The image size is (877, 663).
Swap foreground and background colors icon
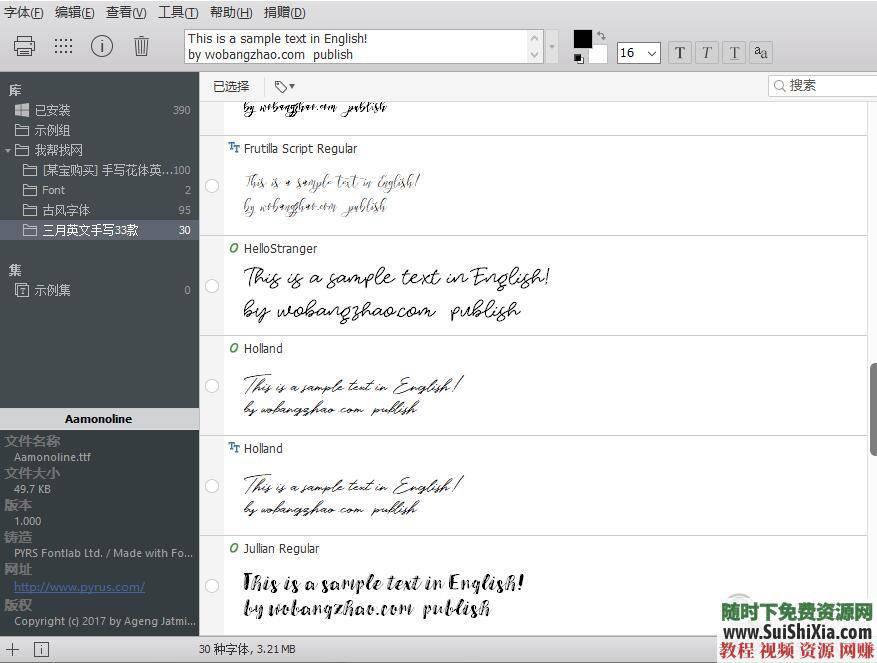(601, 35)
